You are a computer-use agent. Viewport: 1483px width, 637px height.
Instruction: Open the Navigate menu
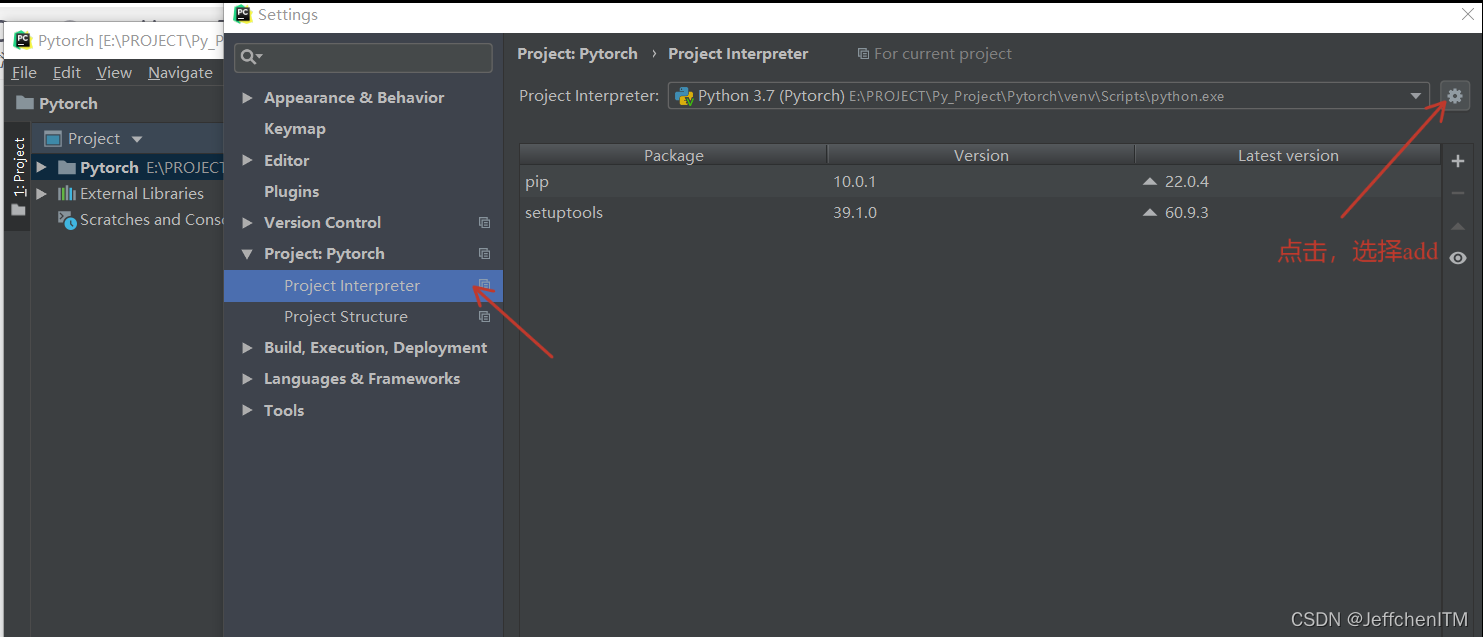pos(180,72)
